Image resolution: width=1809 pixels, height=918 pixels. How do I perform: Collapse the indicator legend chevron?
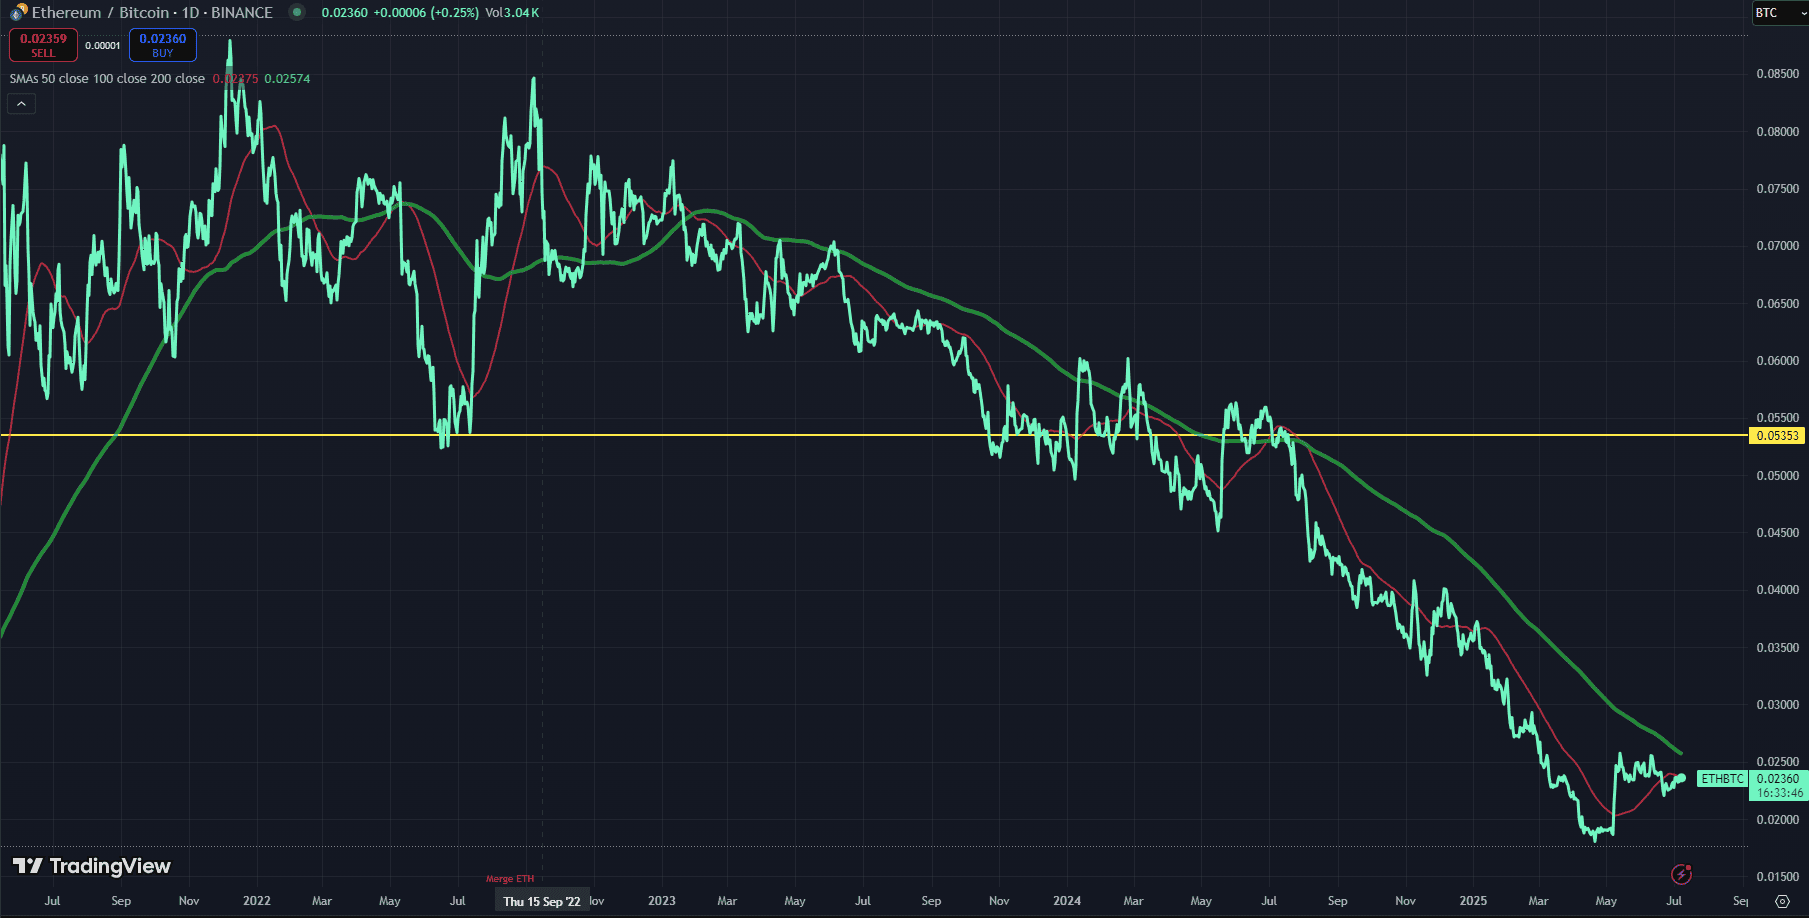point(21,103)
